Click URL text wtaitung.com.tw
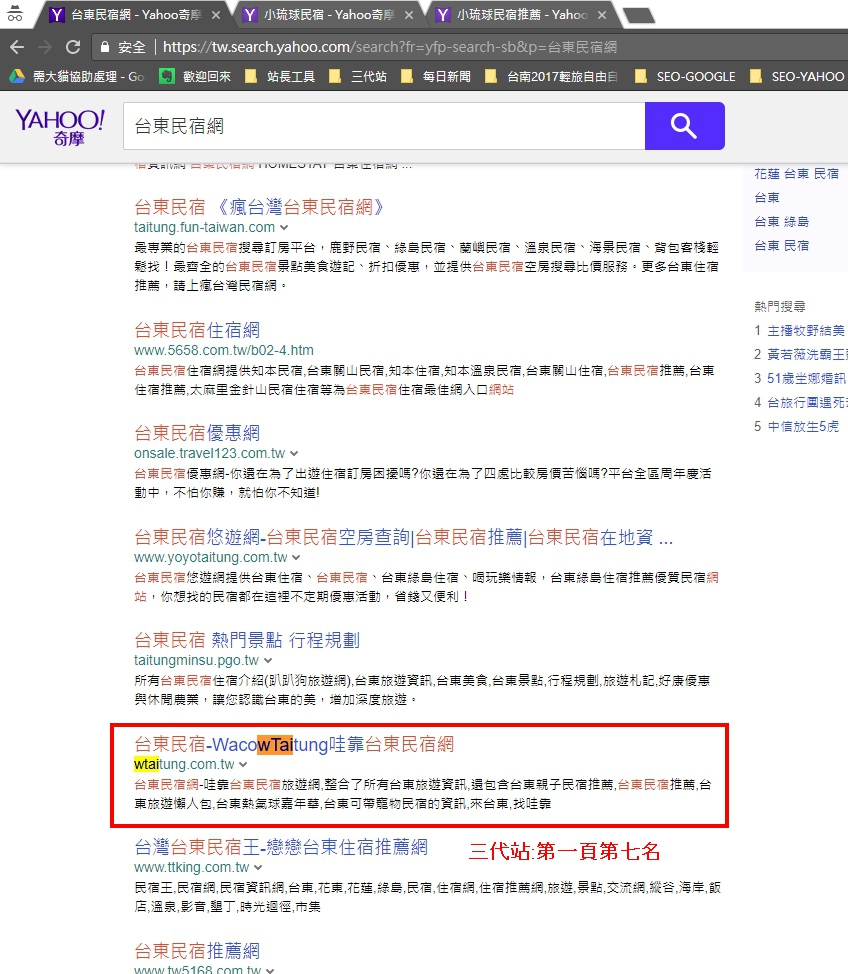Screen dimensions: 848x974 coord(184,764)
